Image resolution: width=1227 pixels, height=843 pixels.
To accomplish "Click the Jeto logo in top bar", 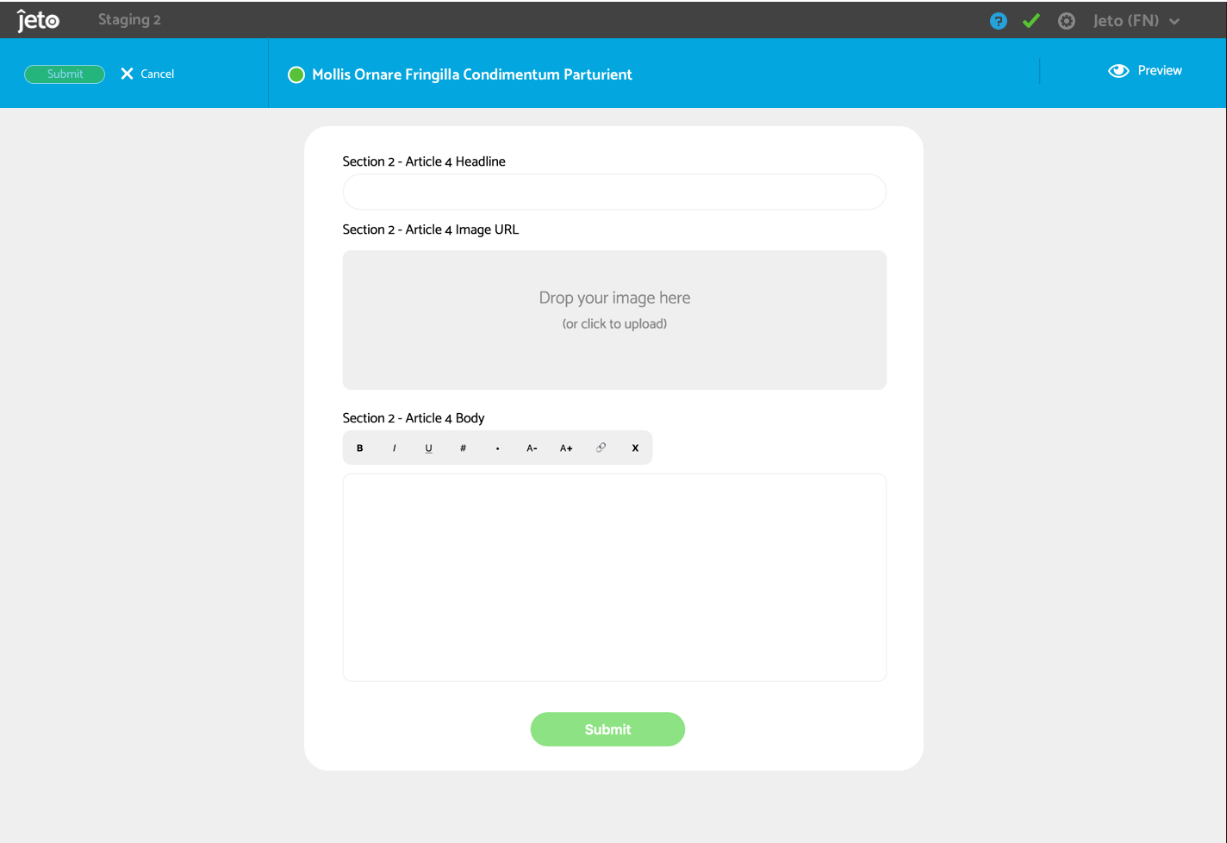I will point(38,20).
